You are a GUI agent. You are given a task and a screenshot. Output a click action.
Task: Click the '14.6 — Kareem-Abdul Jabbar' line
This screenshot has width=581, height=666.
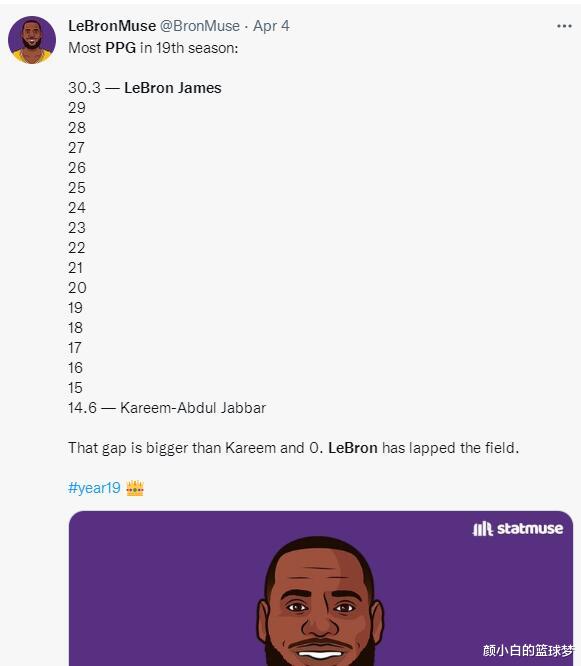click(x=167, y=408)
